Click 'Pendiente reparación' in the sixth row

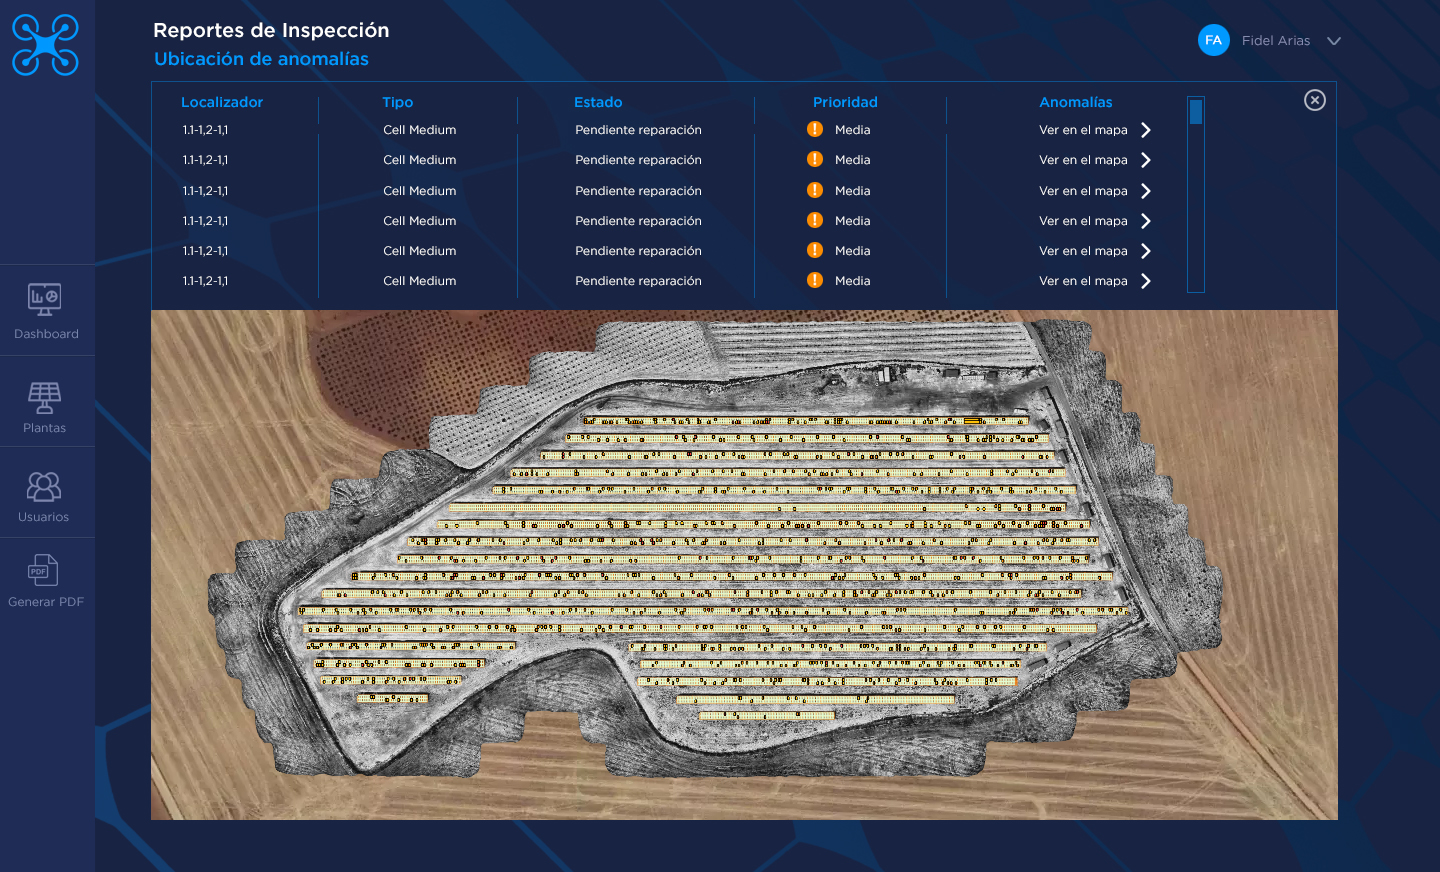tap(638, 281)
